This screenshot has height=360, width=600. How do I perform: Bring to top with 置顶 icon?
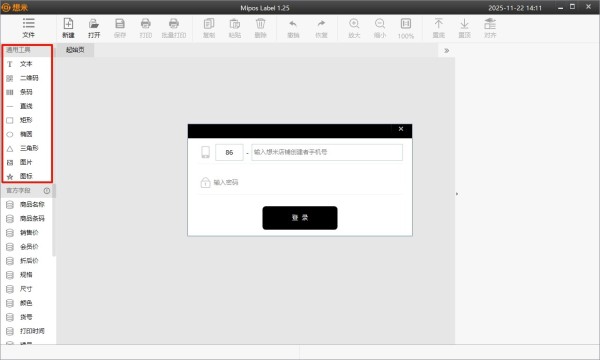coord(464,24)
